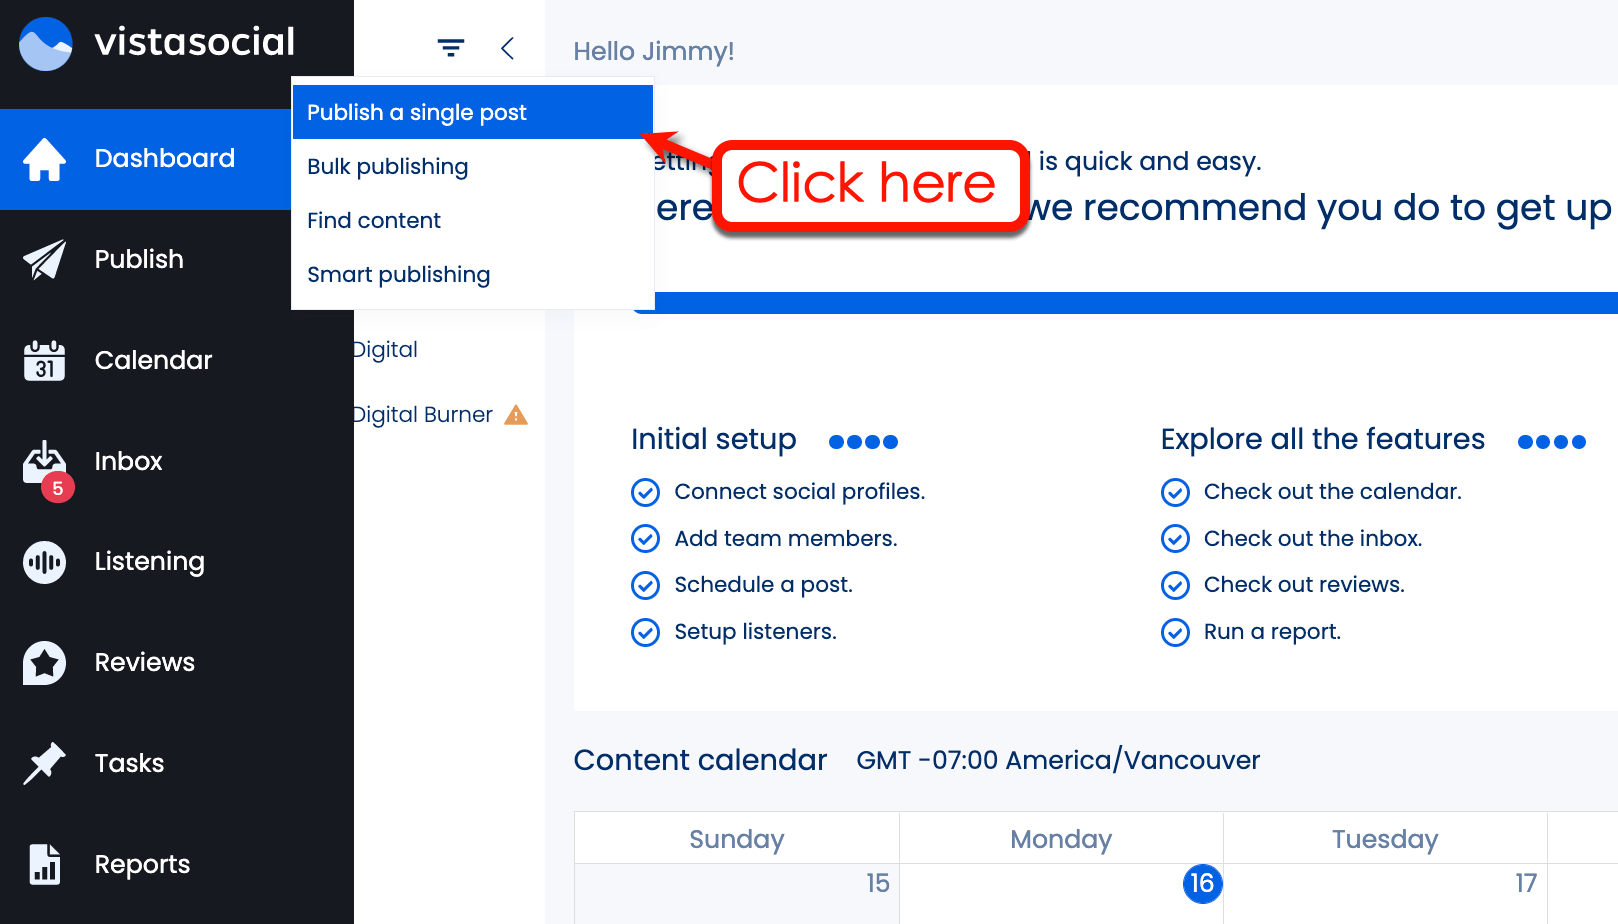Check off Connect social profiles
Image resolution: width=1618 pixels, height=924 pixels.
pyautogui.click(x=645, y=492)
